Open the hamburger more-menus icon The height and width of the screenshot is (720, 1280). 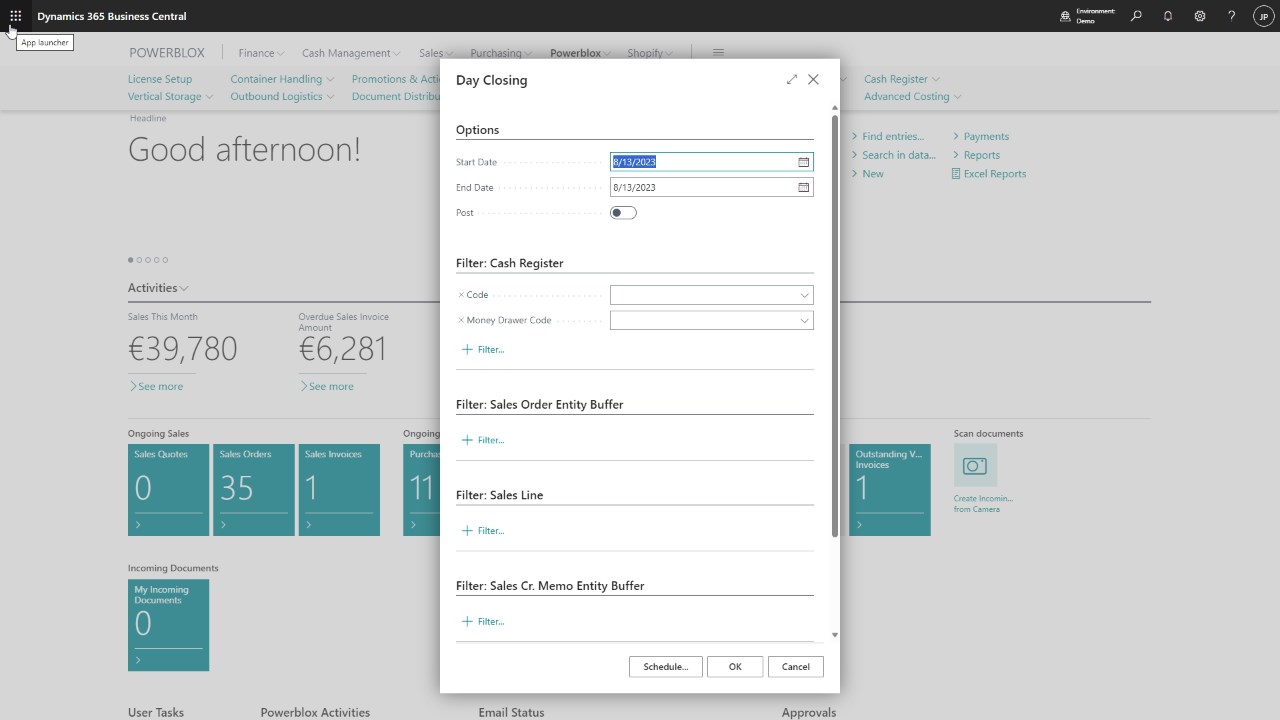[718, 53]
